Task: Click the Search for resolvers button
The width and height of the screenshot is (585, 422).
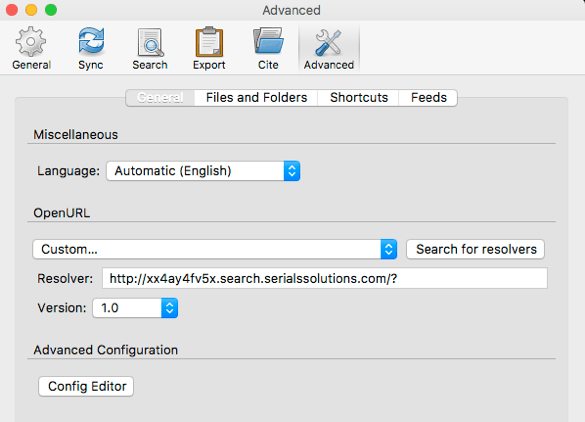Action: point(476,249)
